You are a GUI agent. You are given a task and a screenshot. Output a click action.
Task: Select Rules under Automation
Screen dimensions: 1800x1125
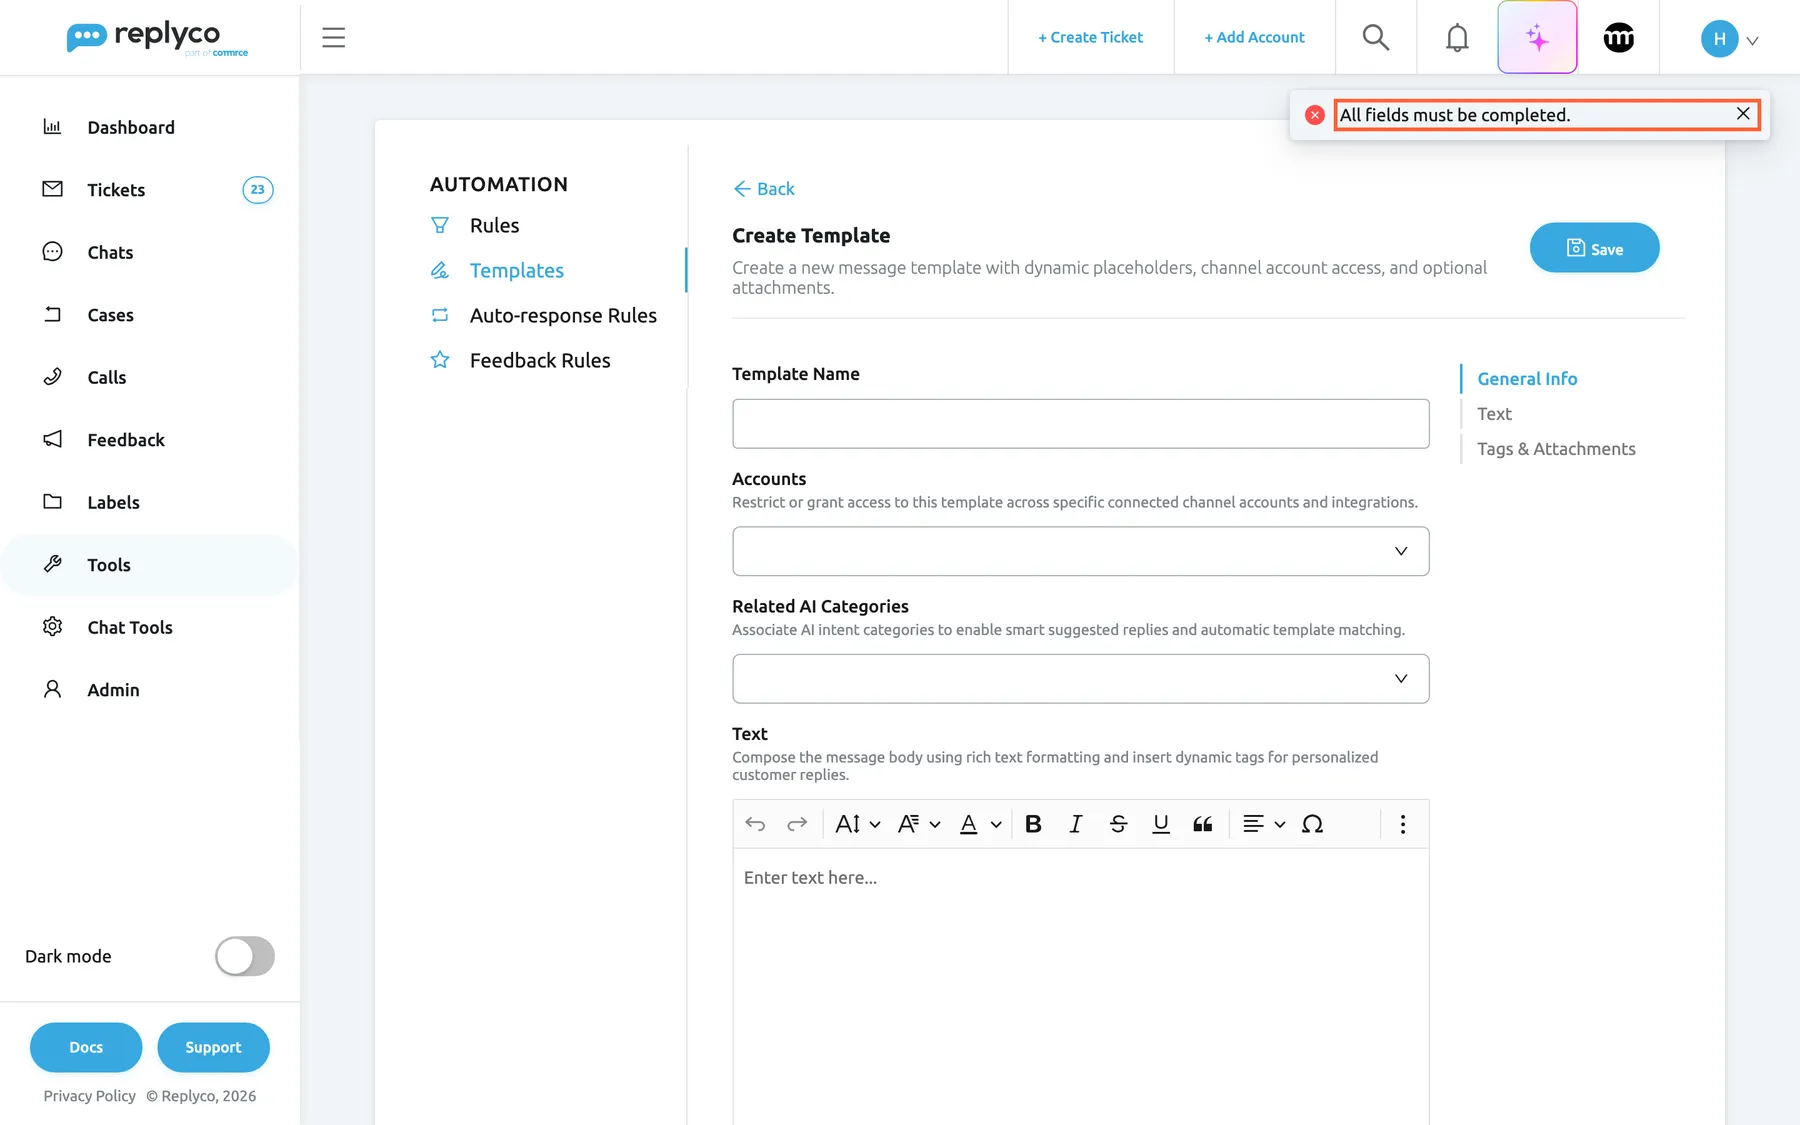pyautogui.click(x=494, y=225)
